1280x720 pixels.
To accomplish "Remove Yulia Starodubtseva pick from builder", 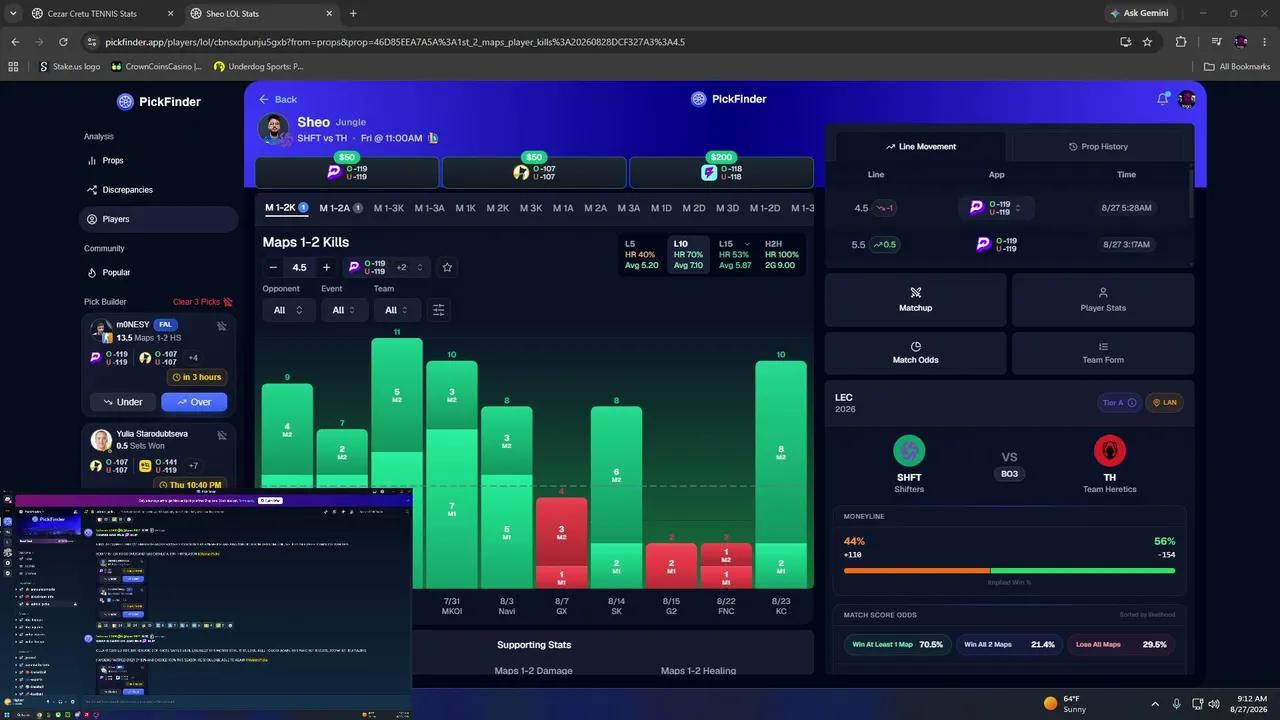I will pos(222,435).
